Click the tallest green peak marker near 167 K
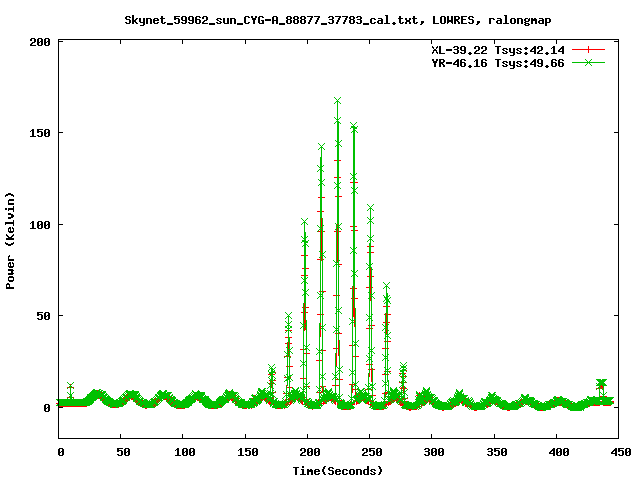The width and height of the screenshot is (640, 480). click(338, 101)
